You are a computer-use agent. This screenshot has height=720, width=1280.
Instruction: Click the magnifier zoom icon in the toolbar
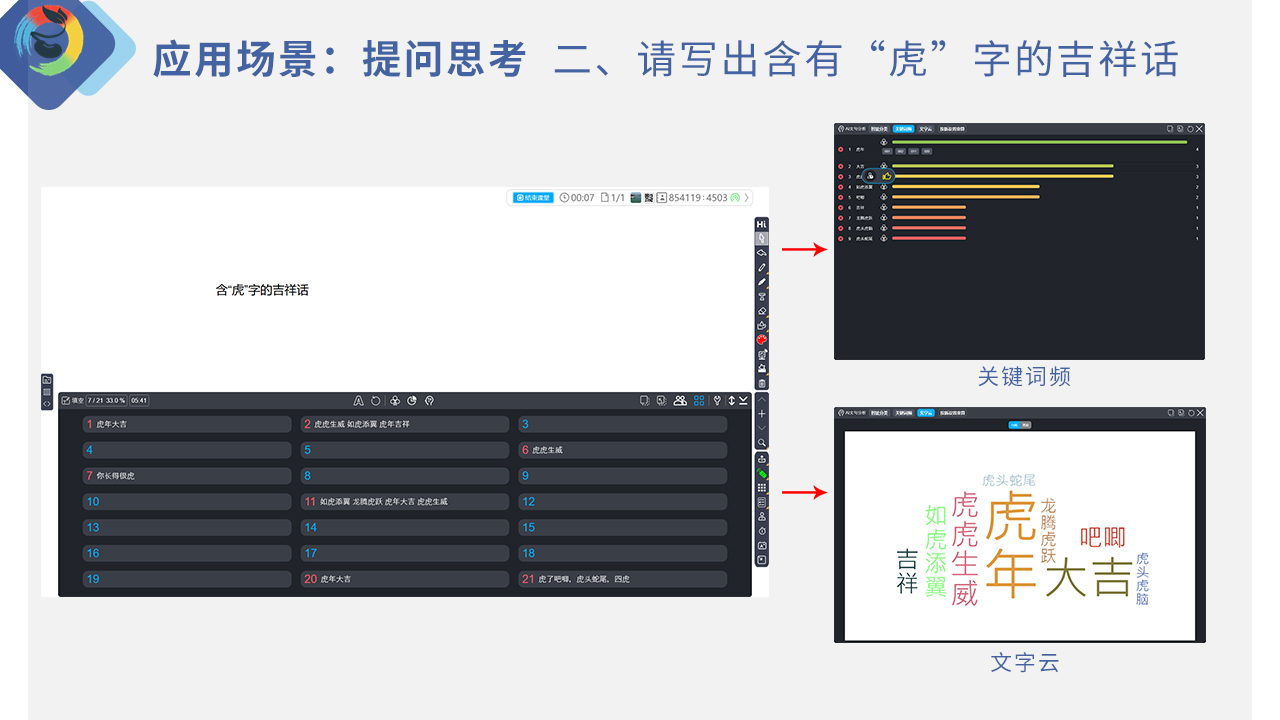(762, 442)
